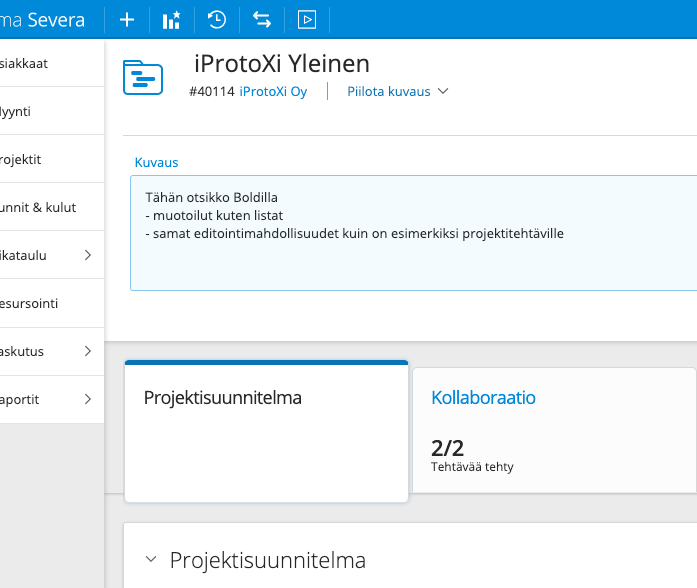Image resolution: width=697 pixels, height=588 pixels.
Task: Click the Projektisuunnitelma section heading
Action: 268,560
